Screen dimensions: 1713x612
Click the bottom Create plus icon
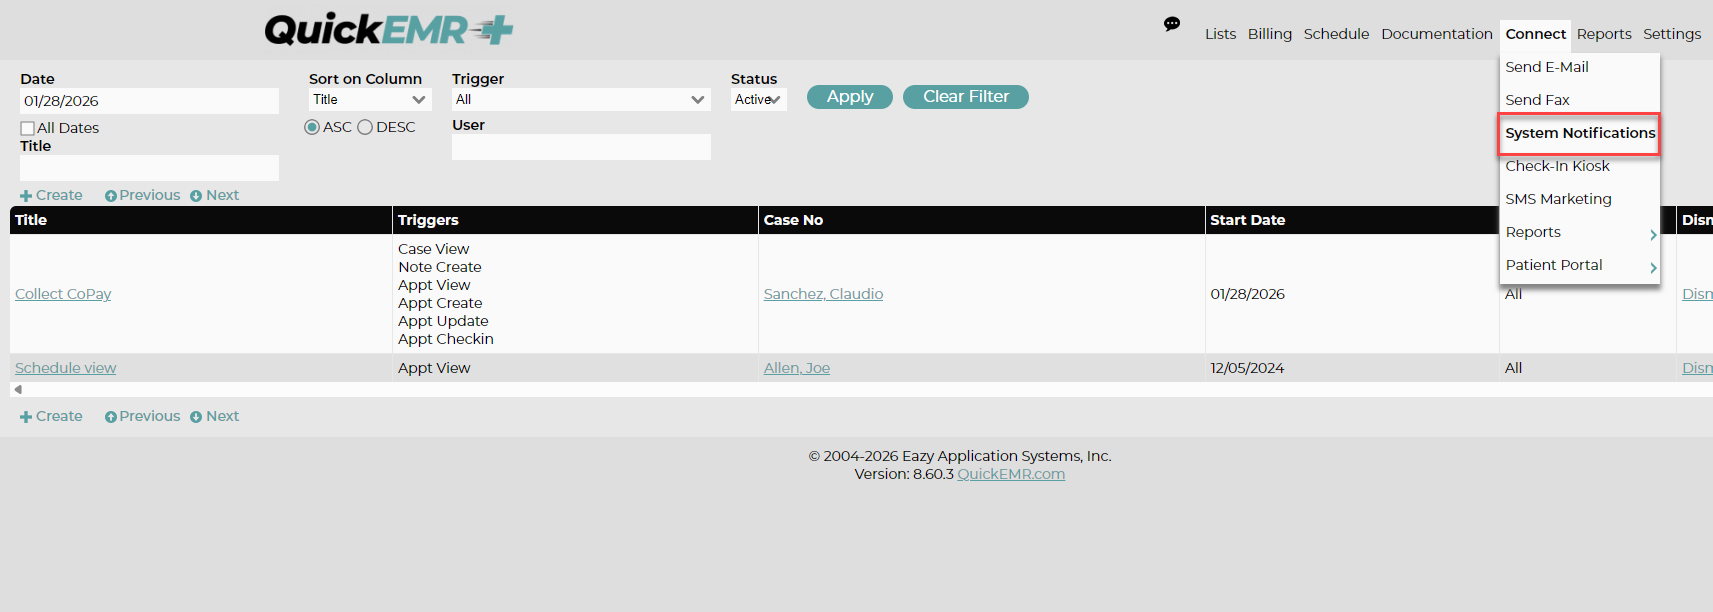tap(26, 417)
